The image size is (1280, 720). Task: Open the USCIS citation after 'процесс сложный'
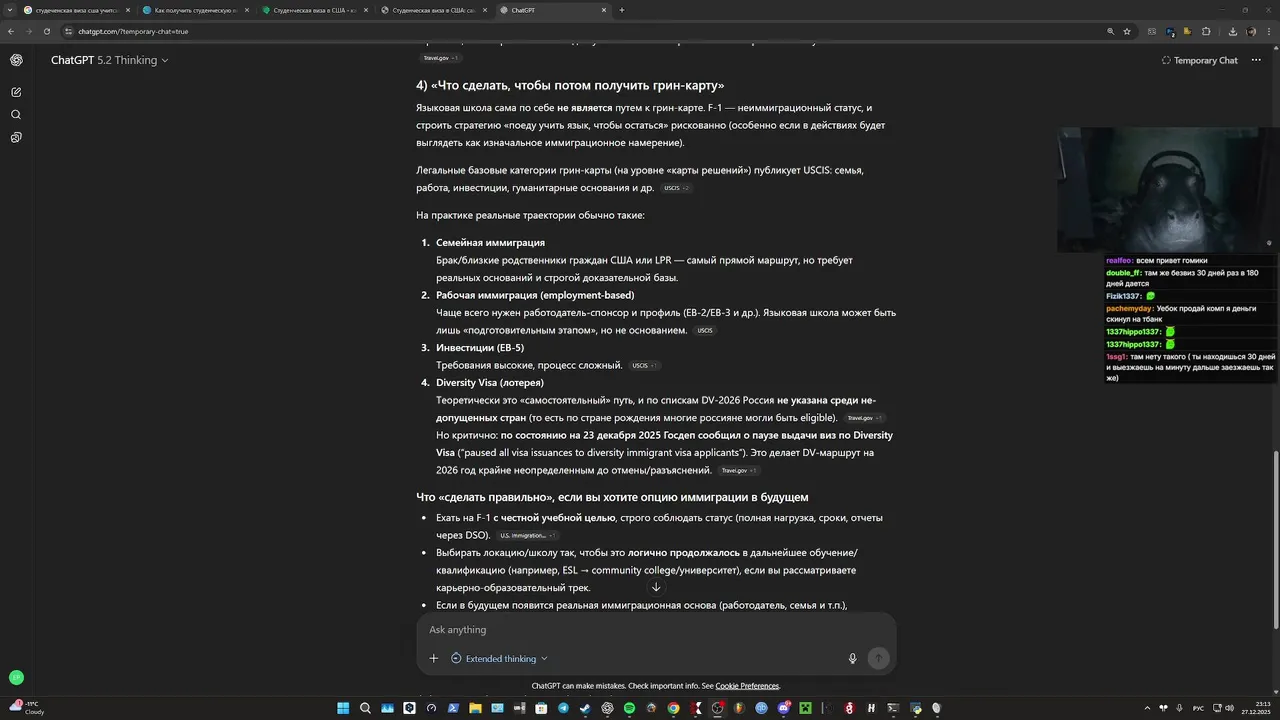pyautogui.click(x=644, y=365)
